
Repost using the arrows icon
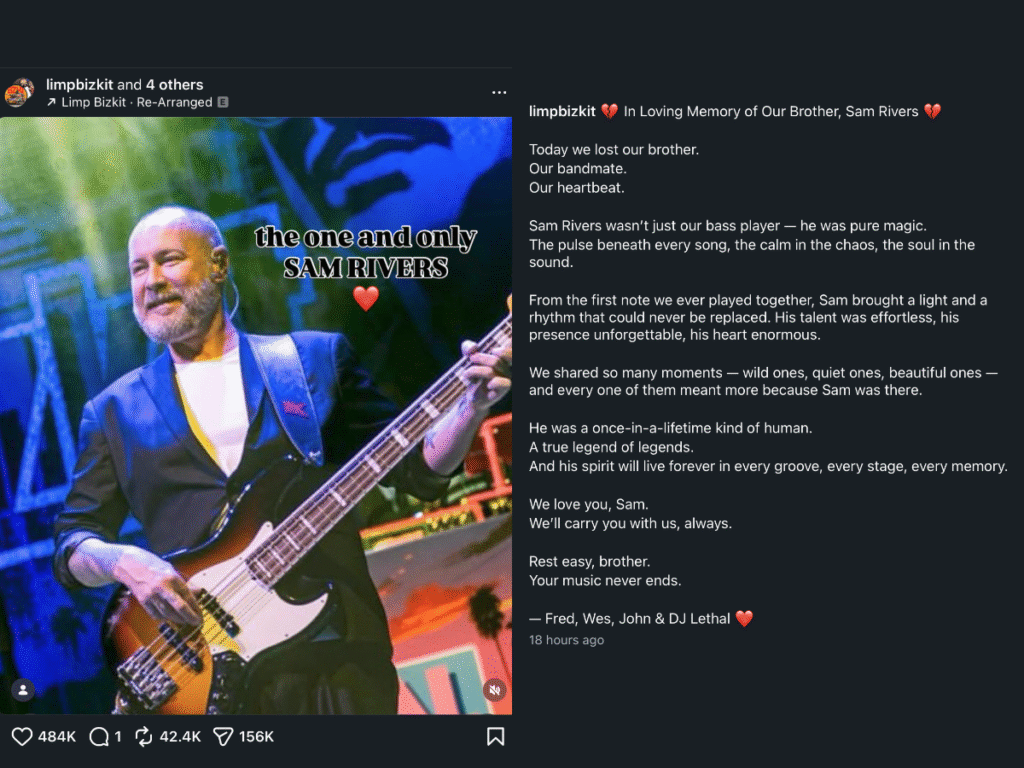pos(144,737)
